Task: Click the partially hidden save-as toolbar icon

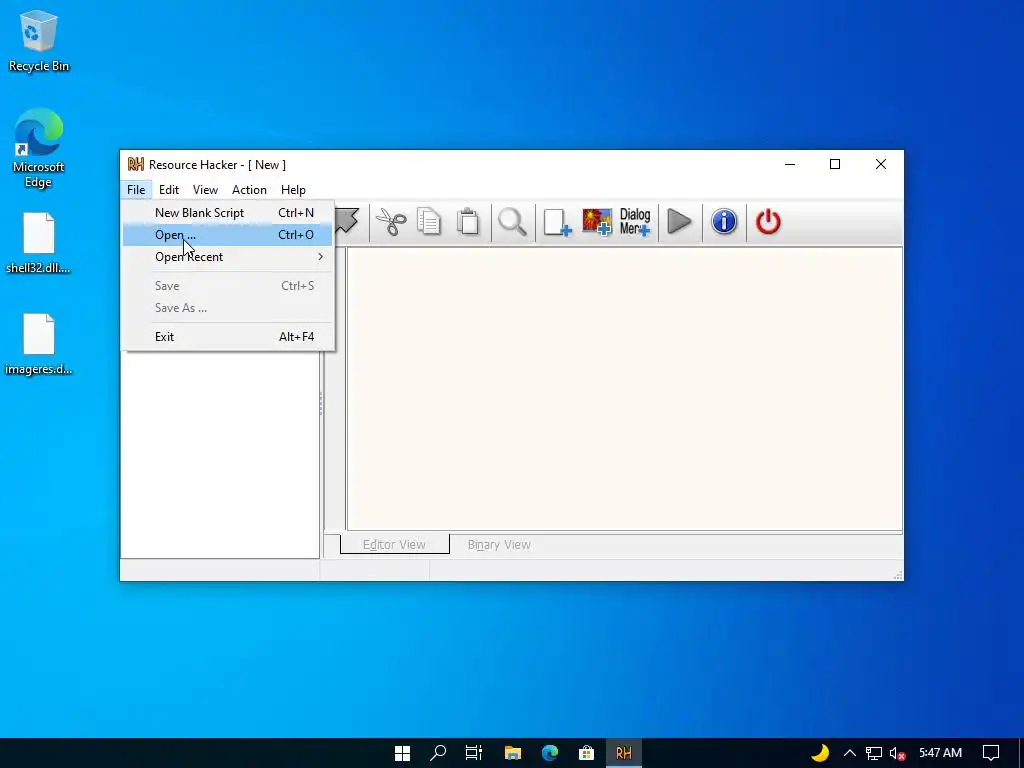Action: pos(347,221)
